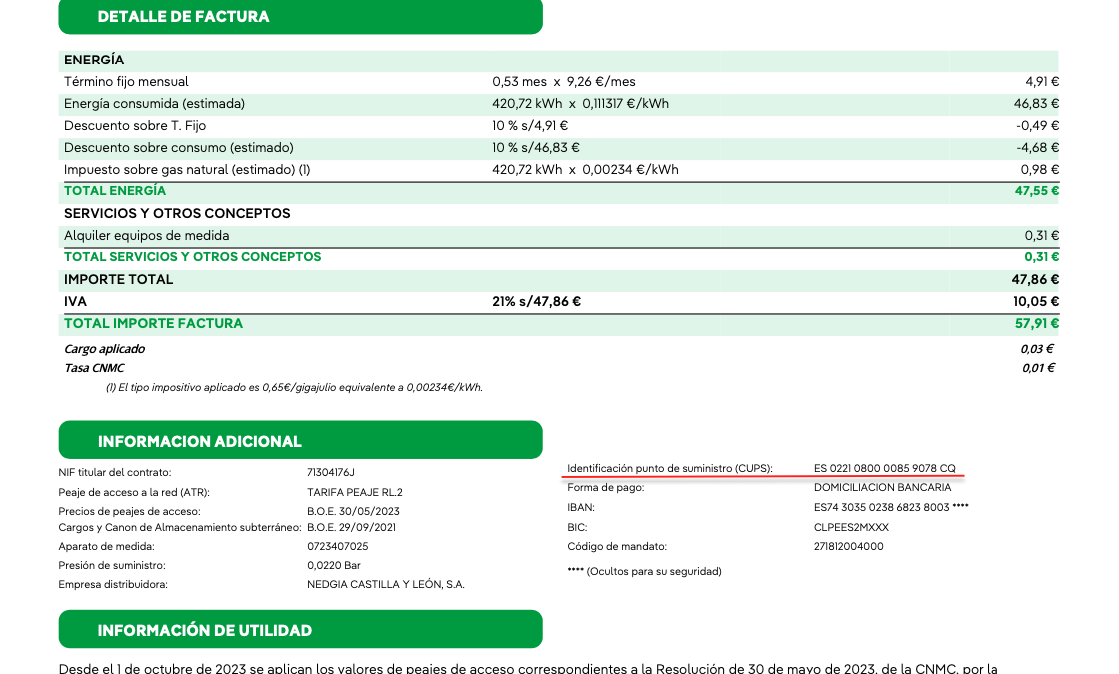Screen dimensions: 1119x674
Task: Select the TOTAL IMPORTE FACTURA label
Action: point(153,323)
